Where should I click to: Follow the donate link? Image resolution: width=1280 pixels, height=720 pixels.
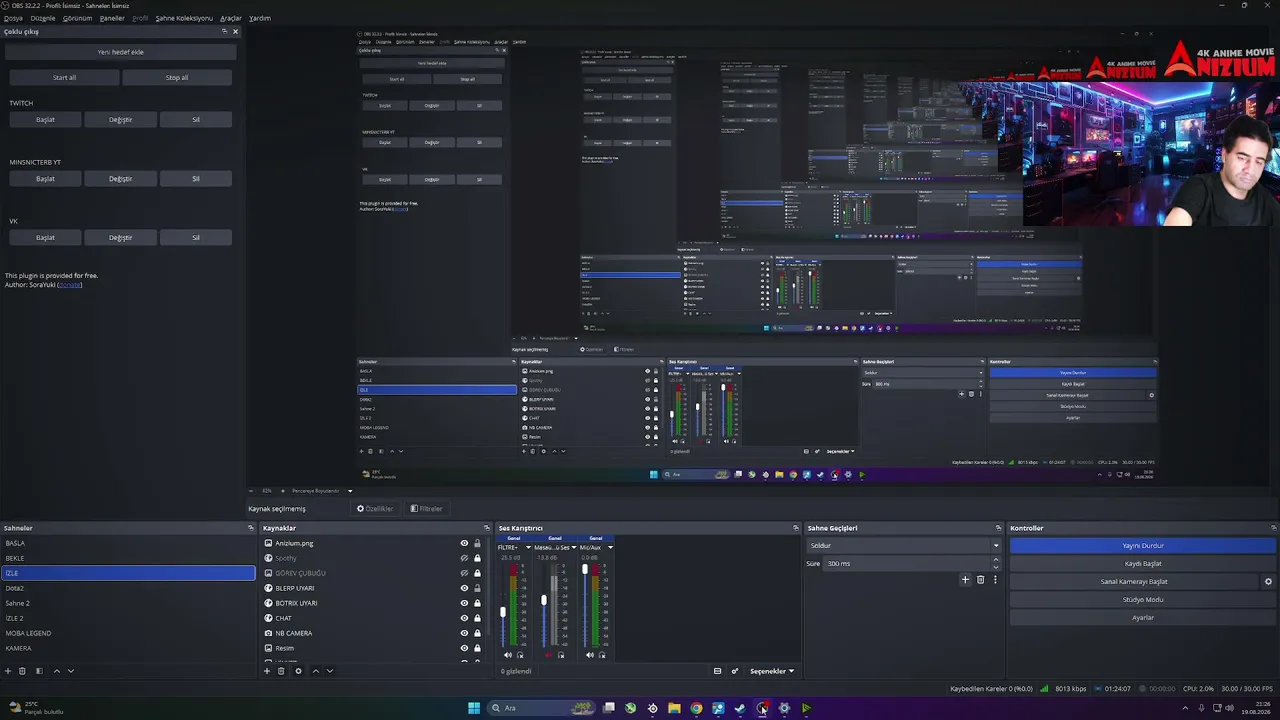69,285
